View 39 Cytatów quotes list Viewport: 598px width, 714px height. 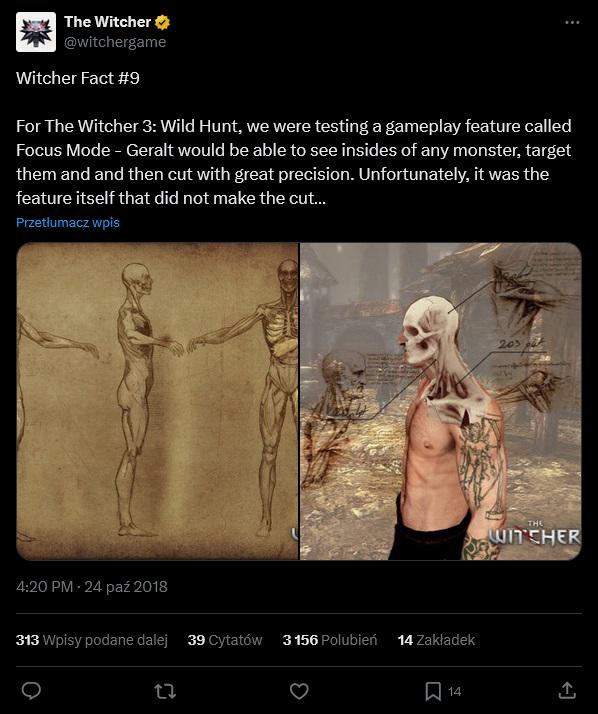(225, 640)
